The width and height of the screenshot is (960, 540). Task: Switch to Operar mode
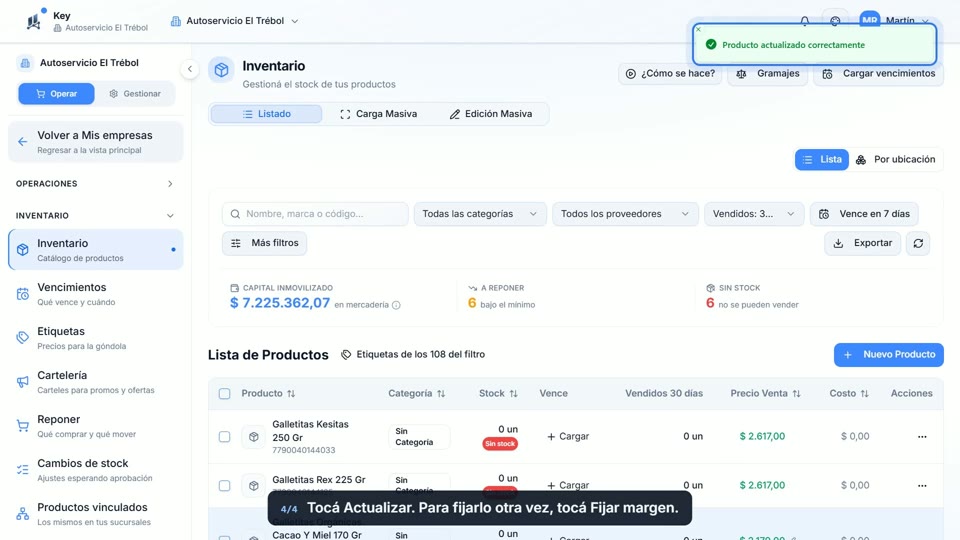tap(56, 94)
